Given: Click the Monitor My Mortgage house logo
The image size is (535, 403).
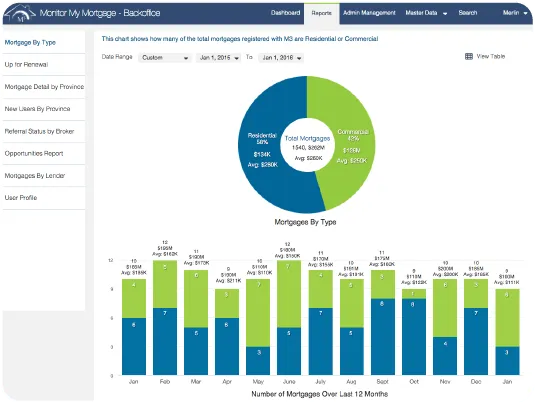Looking at the screenshot, I should click(21, 14).
